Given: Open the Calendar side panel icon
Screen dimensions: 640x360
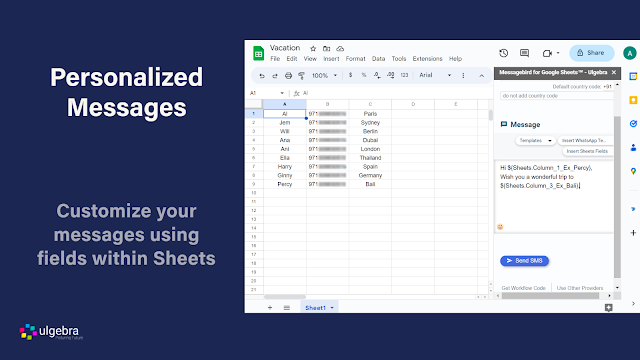Looking at the screenshot, I should pyautogui.click(x=633, y=76).
